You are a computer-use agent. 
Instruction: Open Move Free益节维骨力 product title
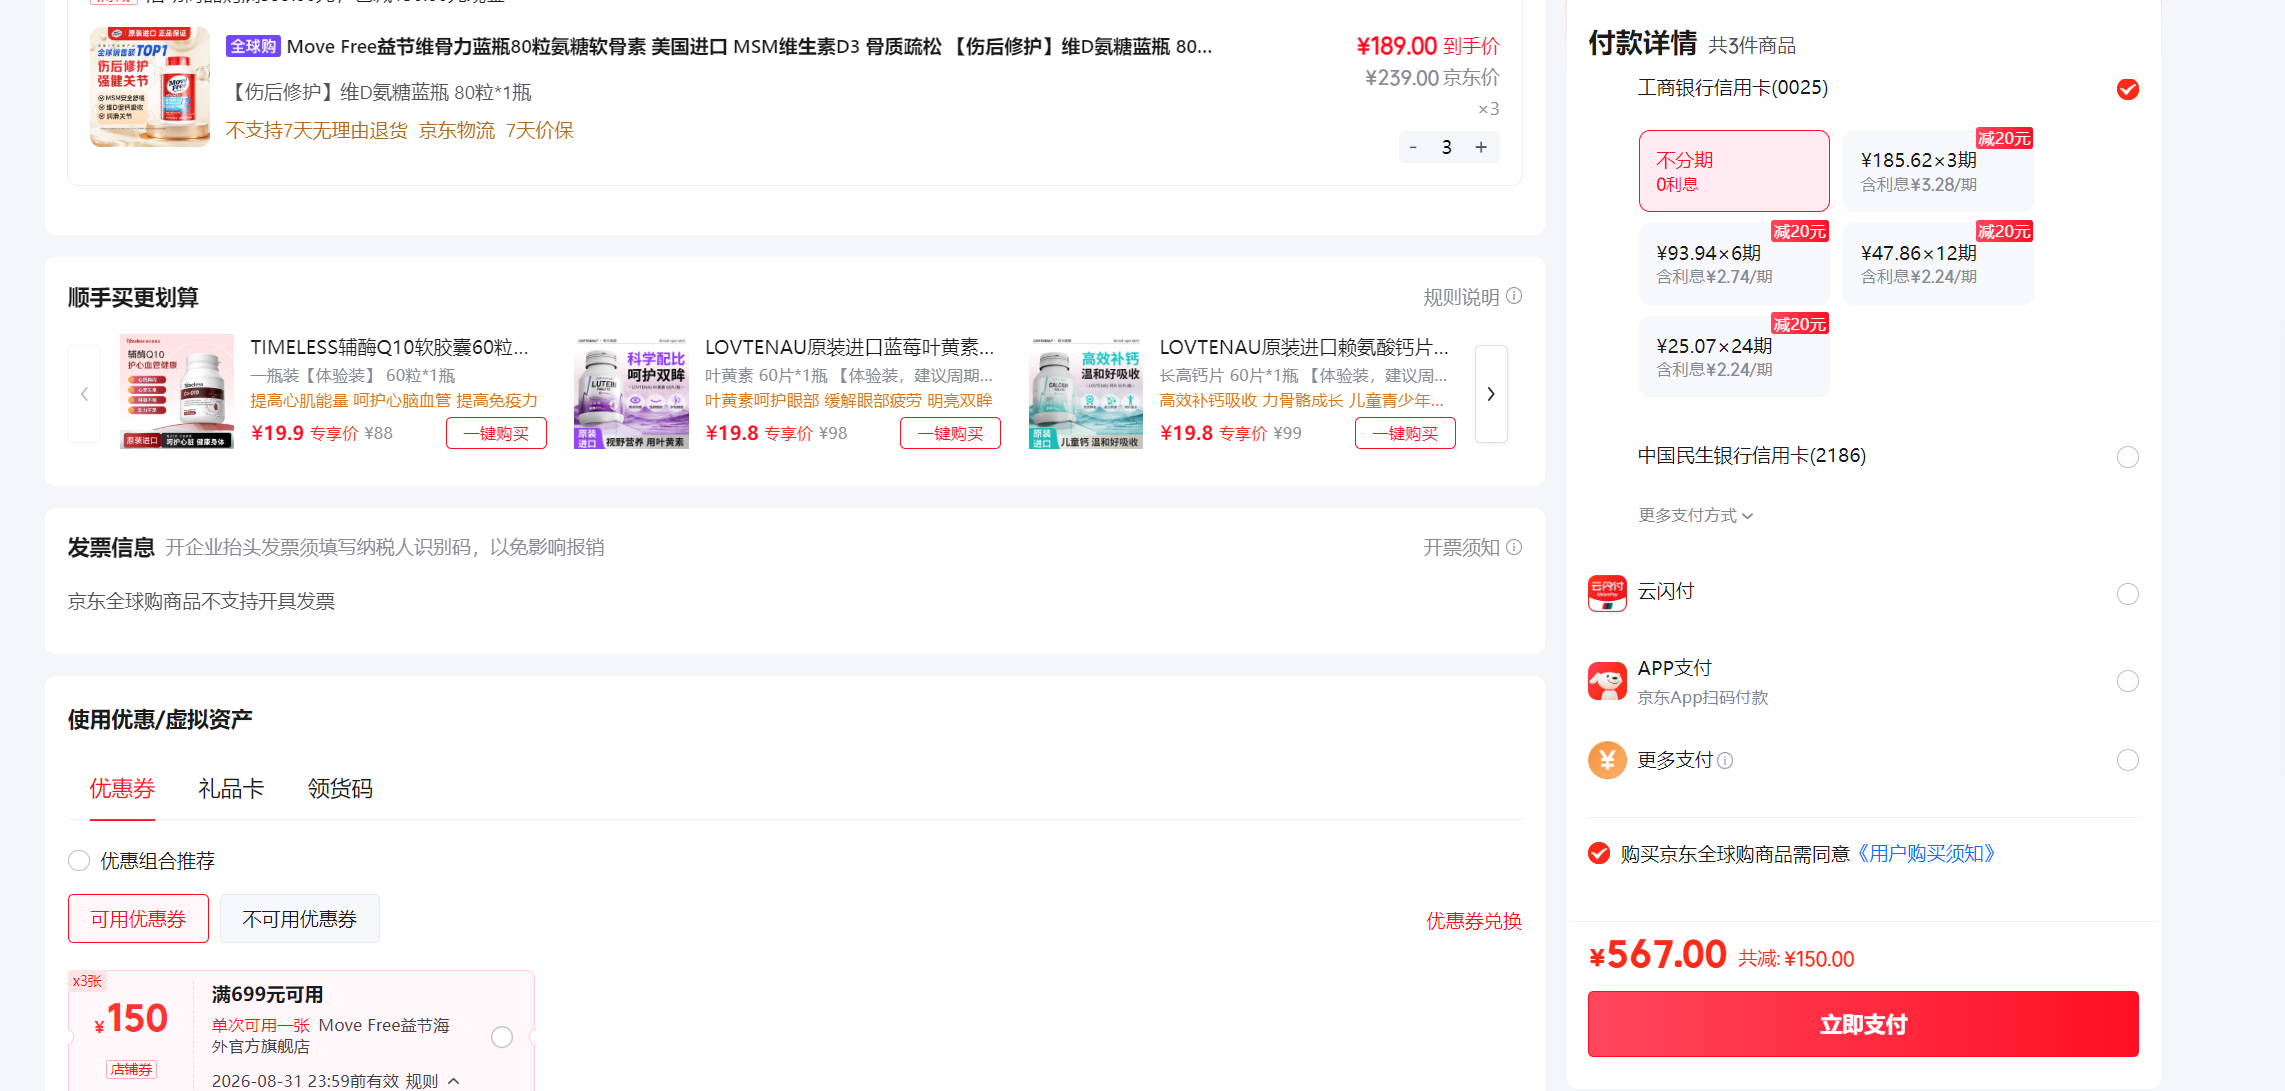(749, 46)
